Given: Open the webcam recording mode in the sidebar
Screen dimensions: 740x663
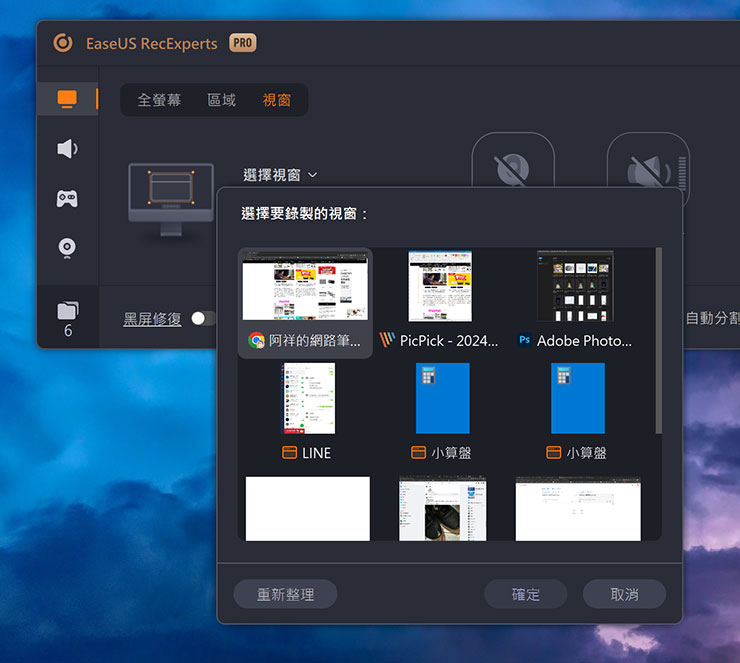Looking at the screenshot, I should click(x=67, y=248).
